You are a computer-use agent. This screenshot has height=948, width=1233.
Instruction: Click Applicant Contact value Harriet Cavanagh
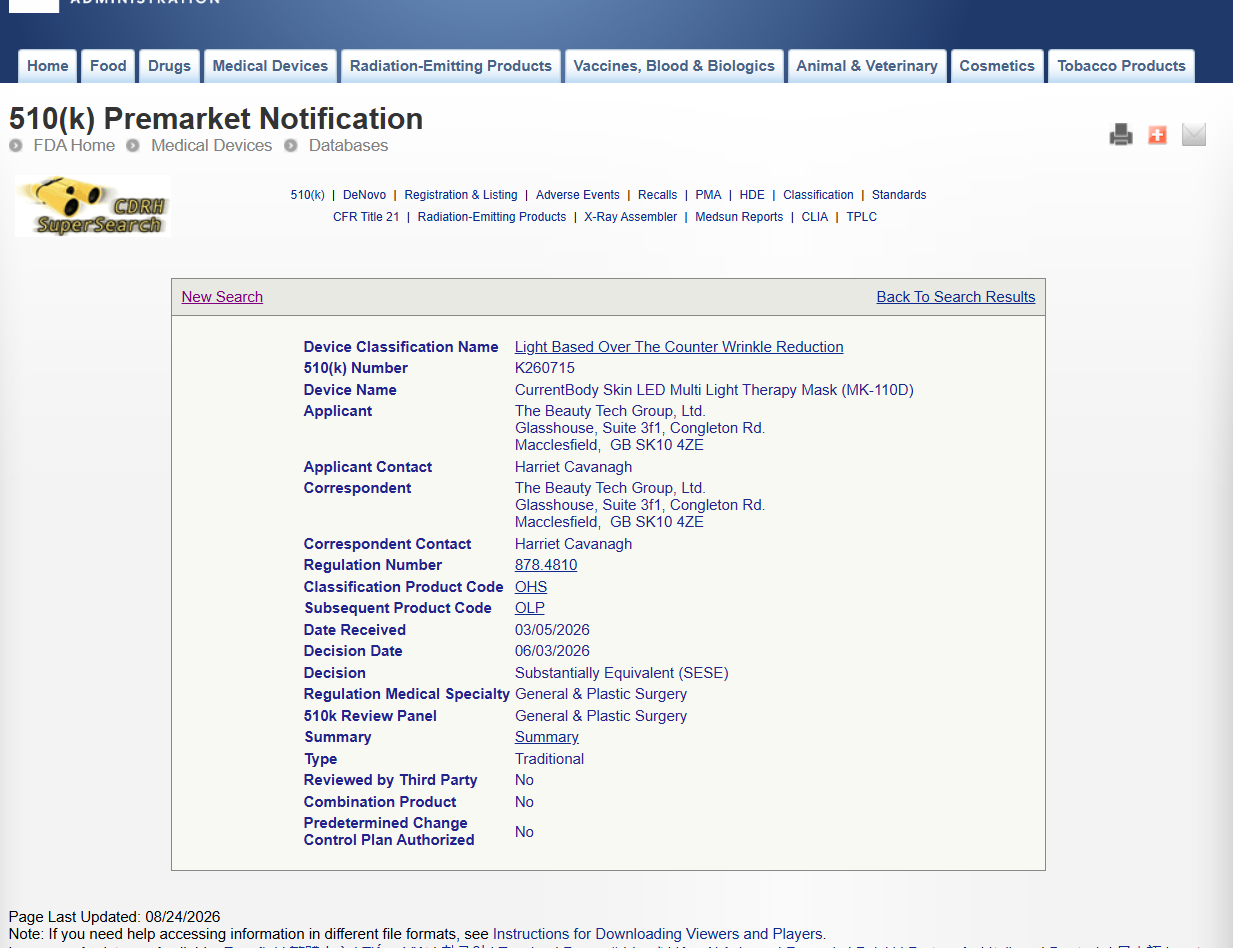tap(573, 467)
